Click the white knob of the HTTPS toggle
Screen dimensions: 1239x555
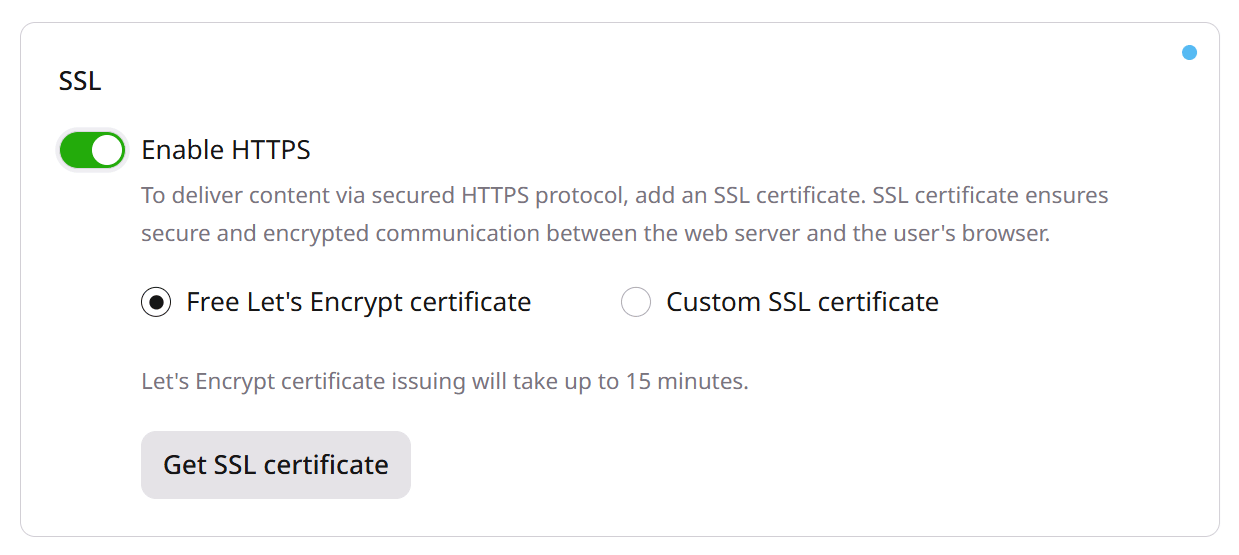pyautogui.click(x=107, y=150)
